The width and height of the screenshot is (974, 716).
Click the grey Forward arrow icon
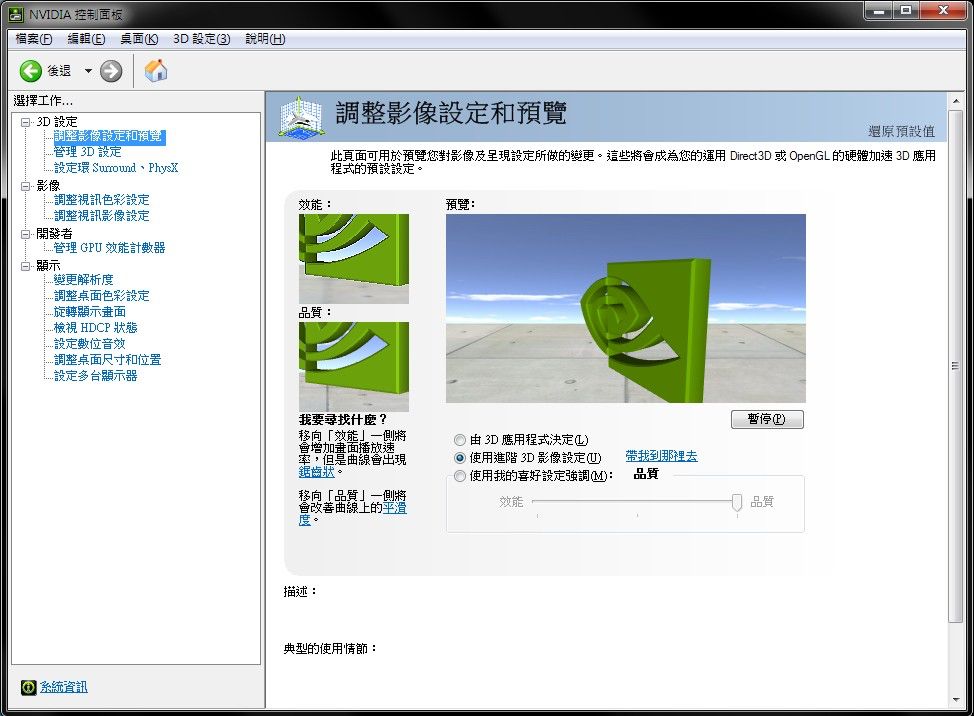(x=111, y=71)
